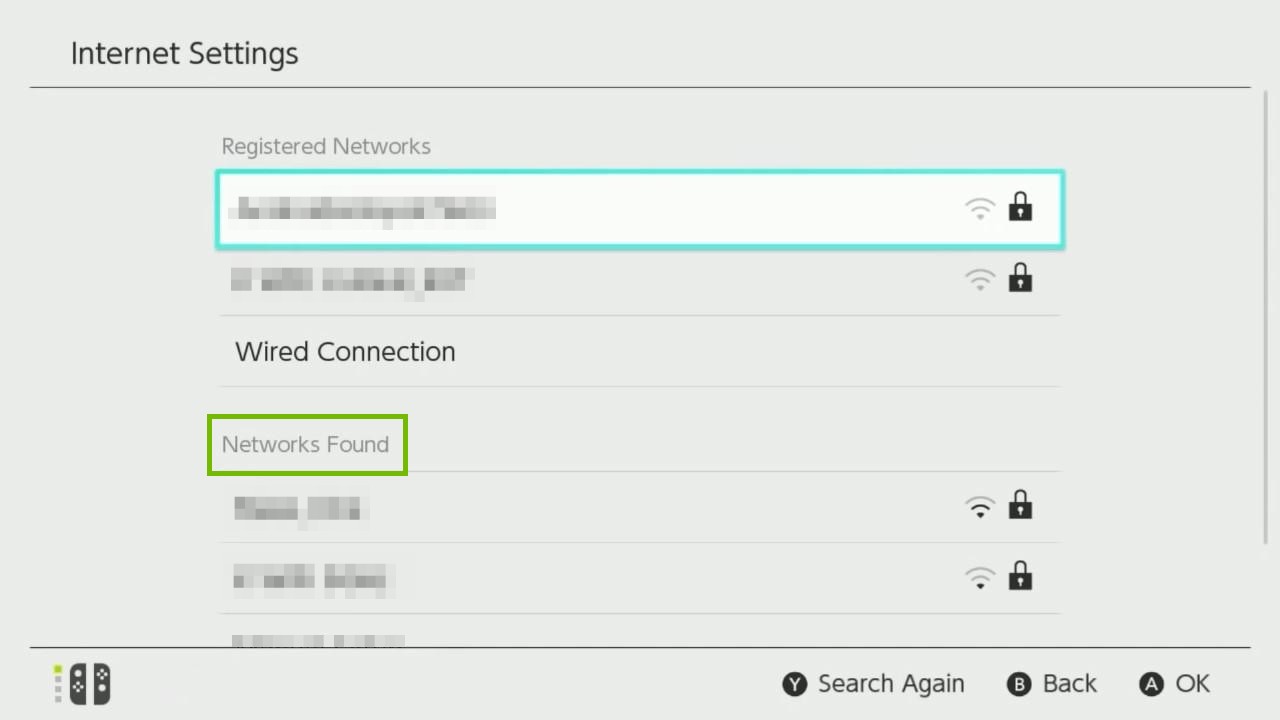Image resolution: width=1280 pixels, height=720 pixels.
Task: Click the Networks Found section header
Action: click(x=307, y=444)
